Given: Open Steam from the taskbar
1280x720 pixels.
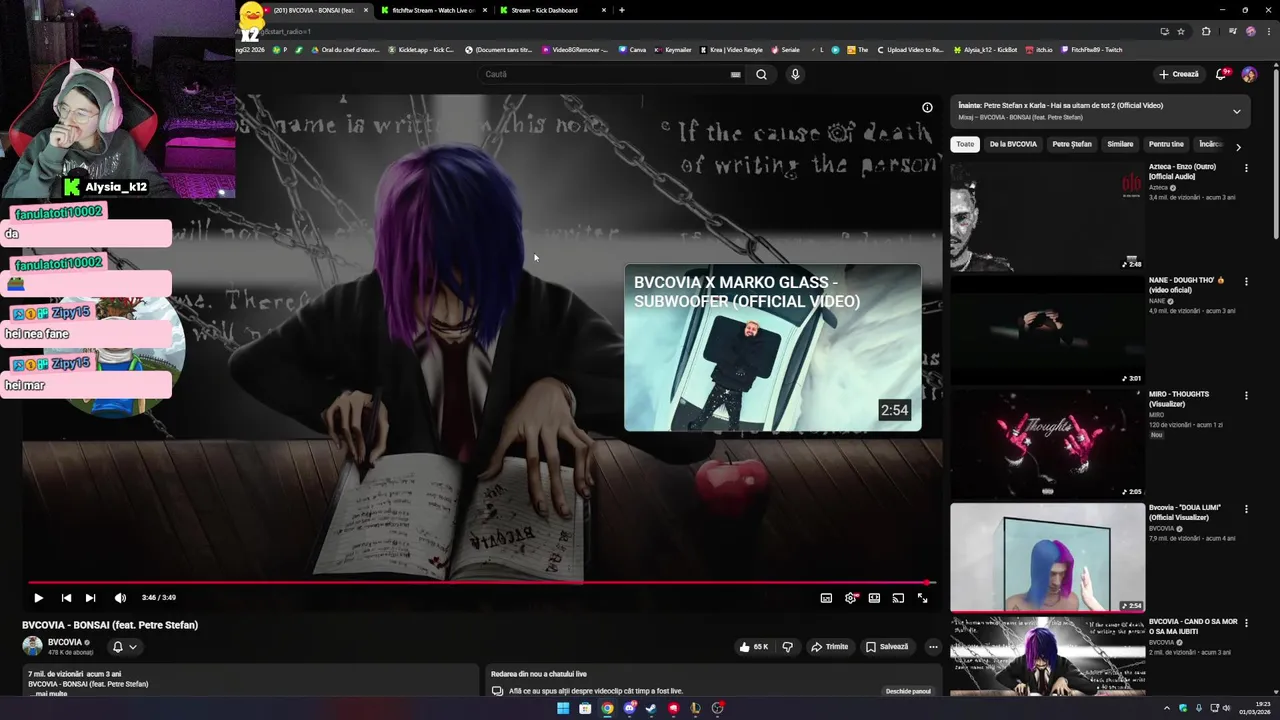Looking at the screenshot, I should pos(651,709).
